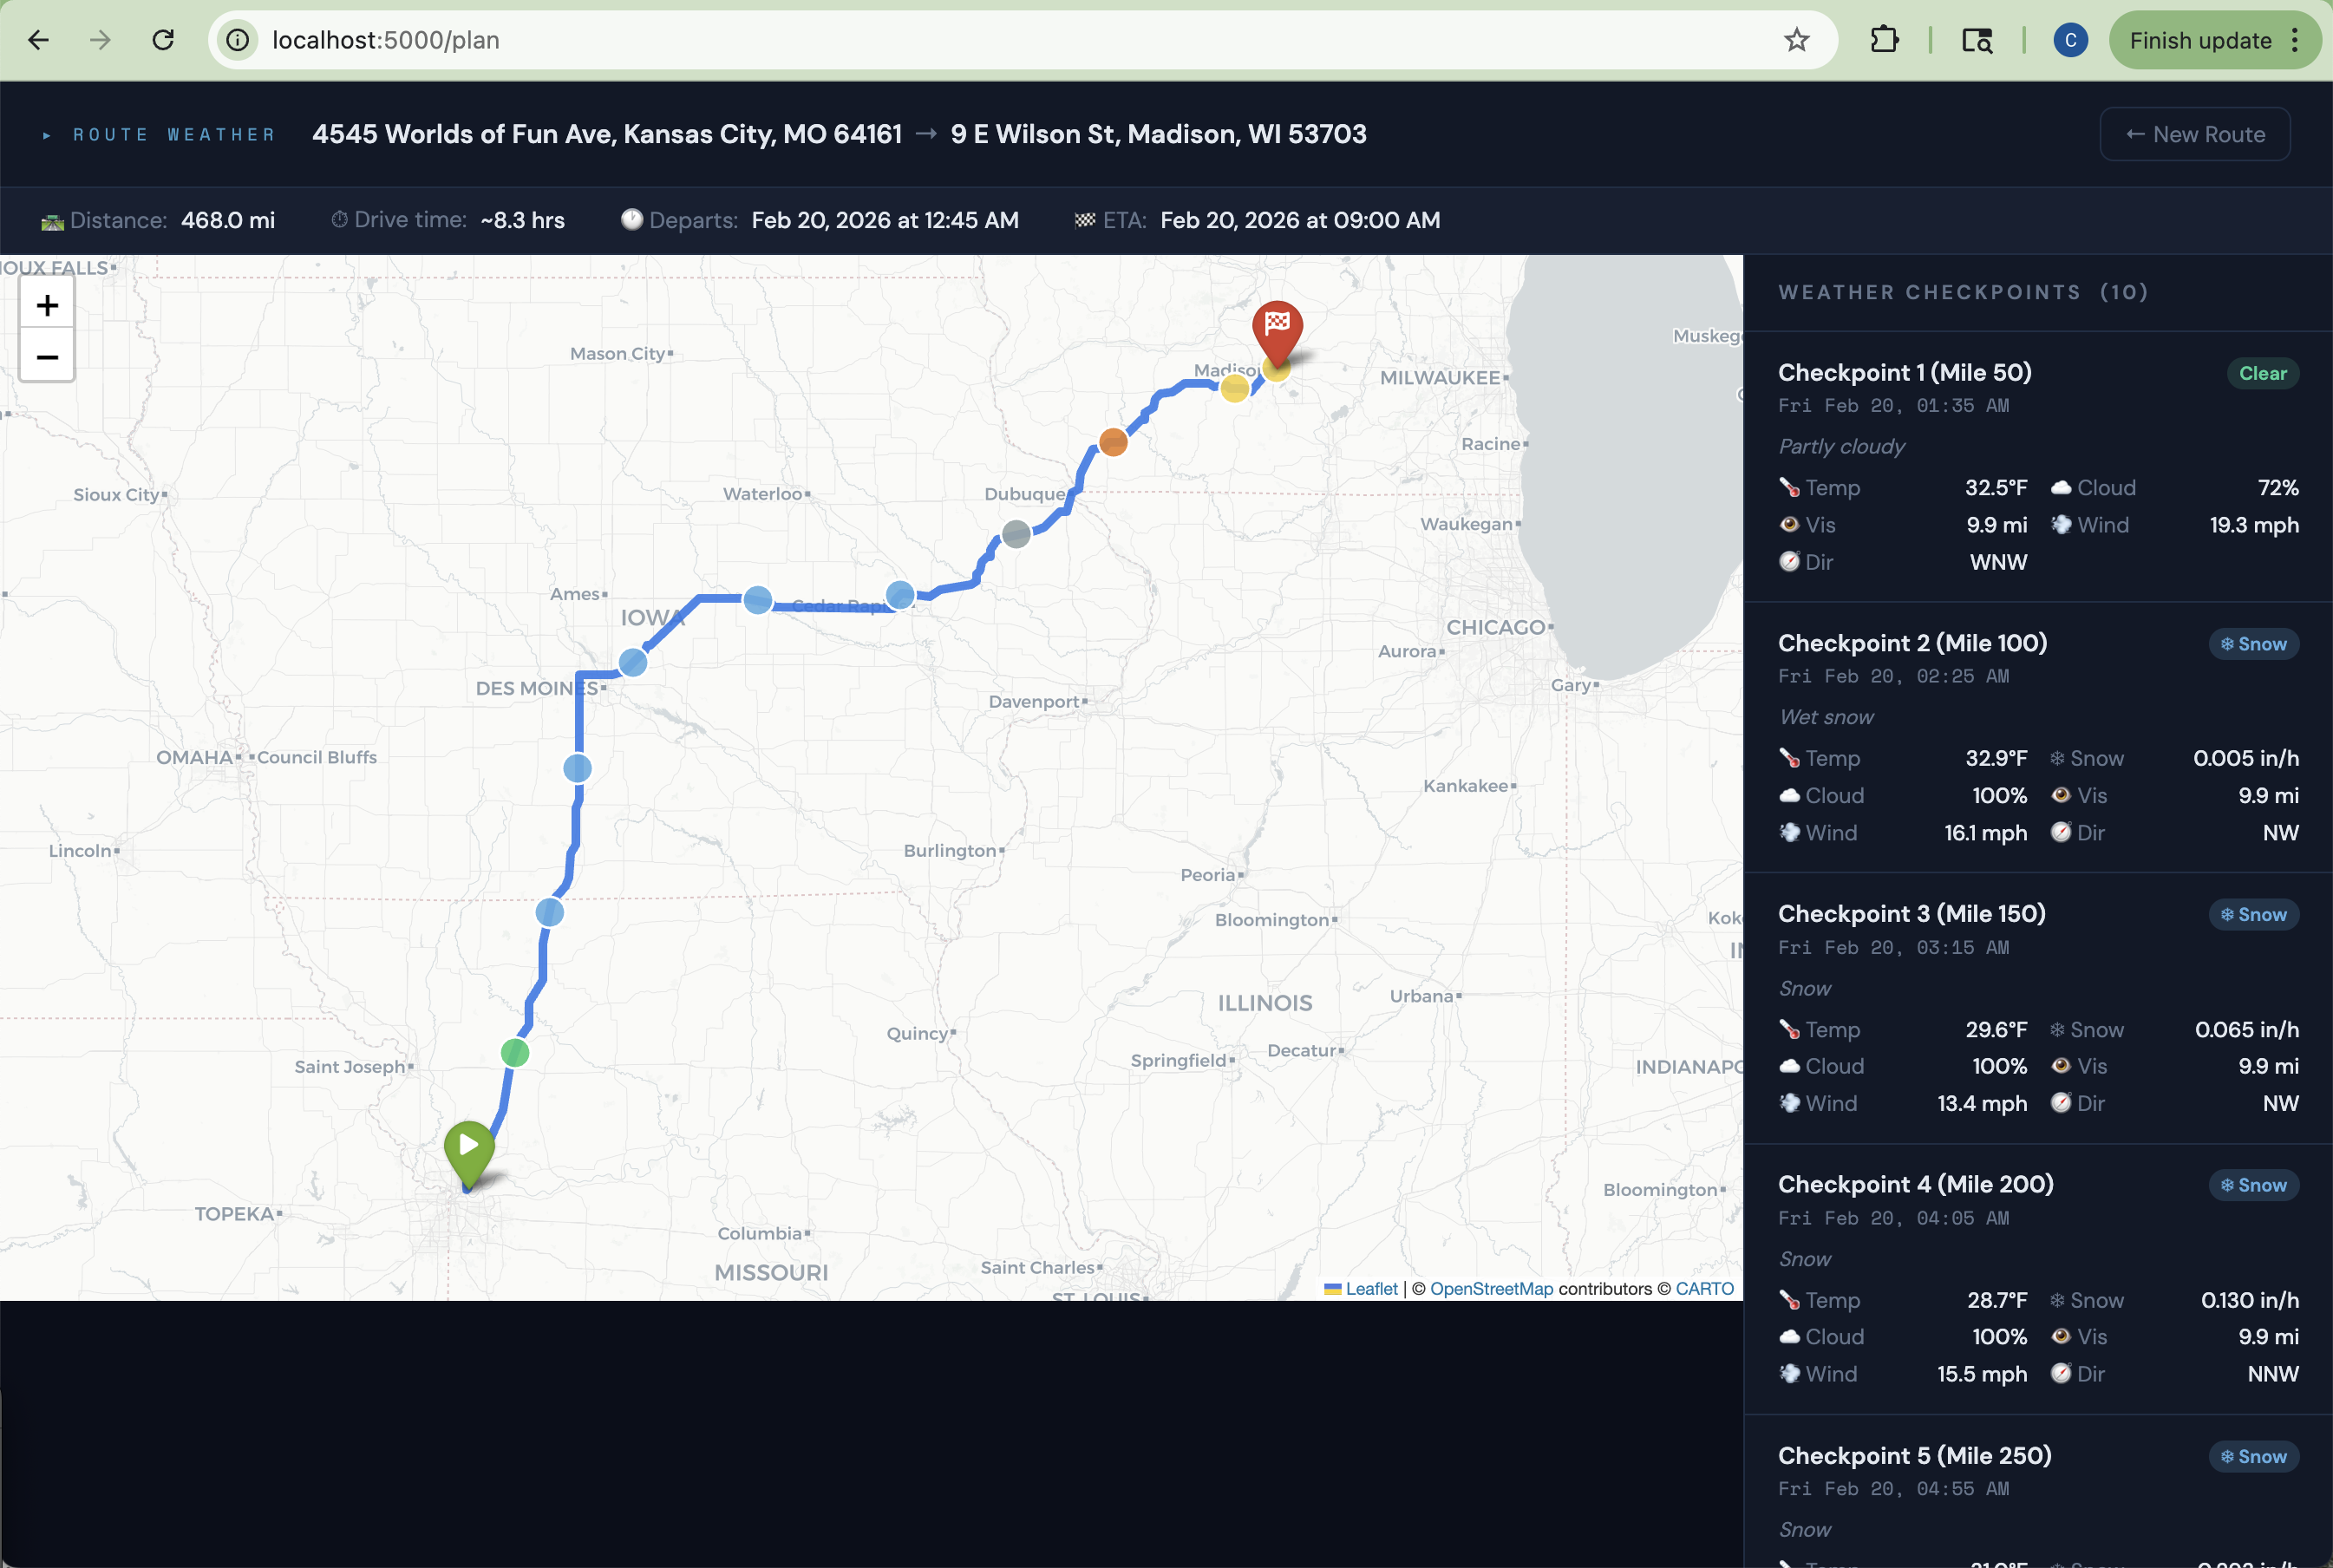This screenshot has height=1568, width=2333.
Task: Collapse the panel using the ROUTE WEATHER triangle
Action: pos(46,134)
